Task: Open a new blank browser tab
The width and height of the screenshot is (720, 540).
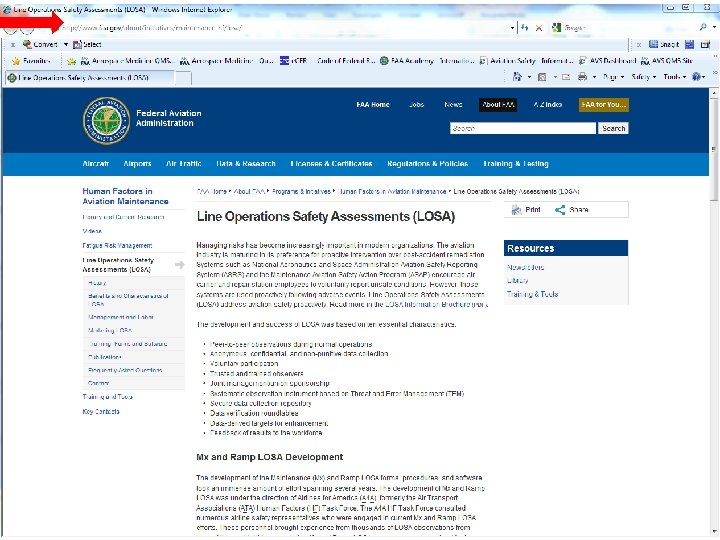Action: click(x=183, y=79)
